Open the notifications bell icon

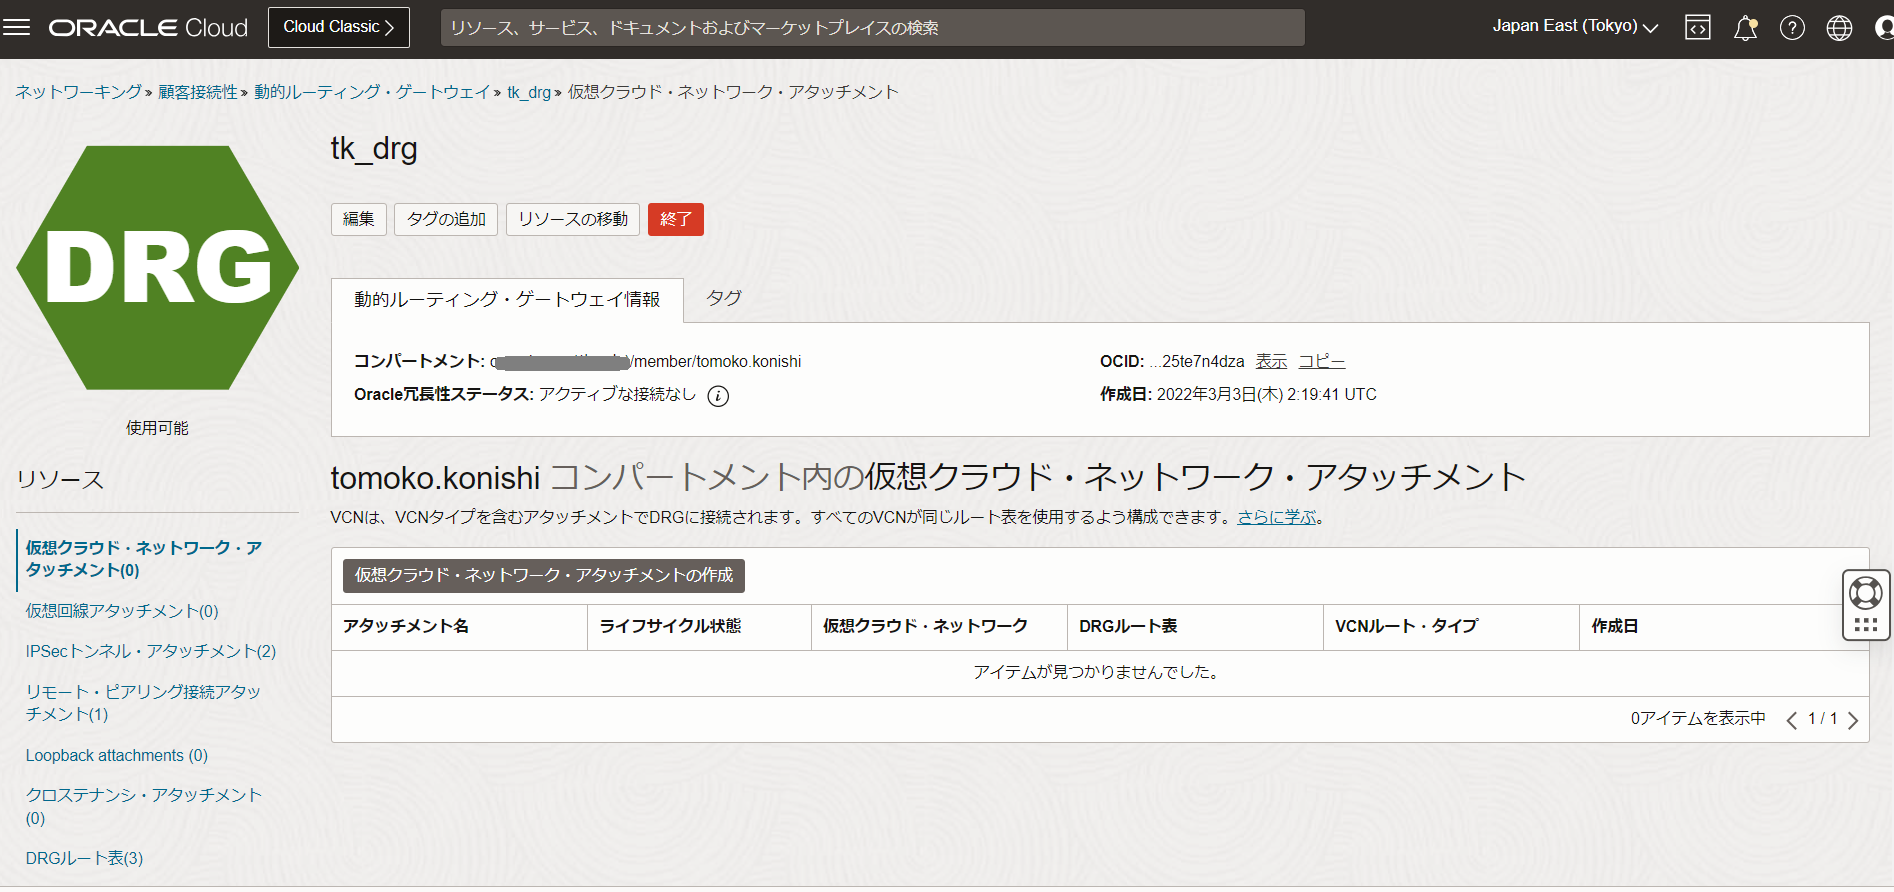pyautogui.click(x=1745, y=28)
